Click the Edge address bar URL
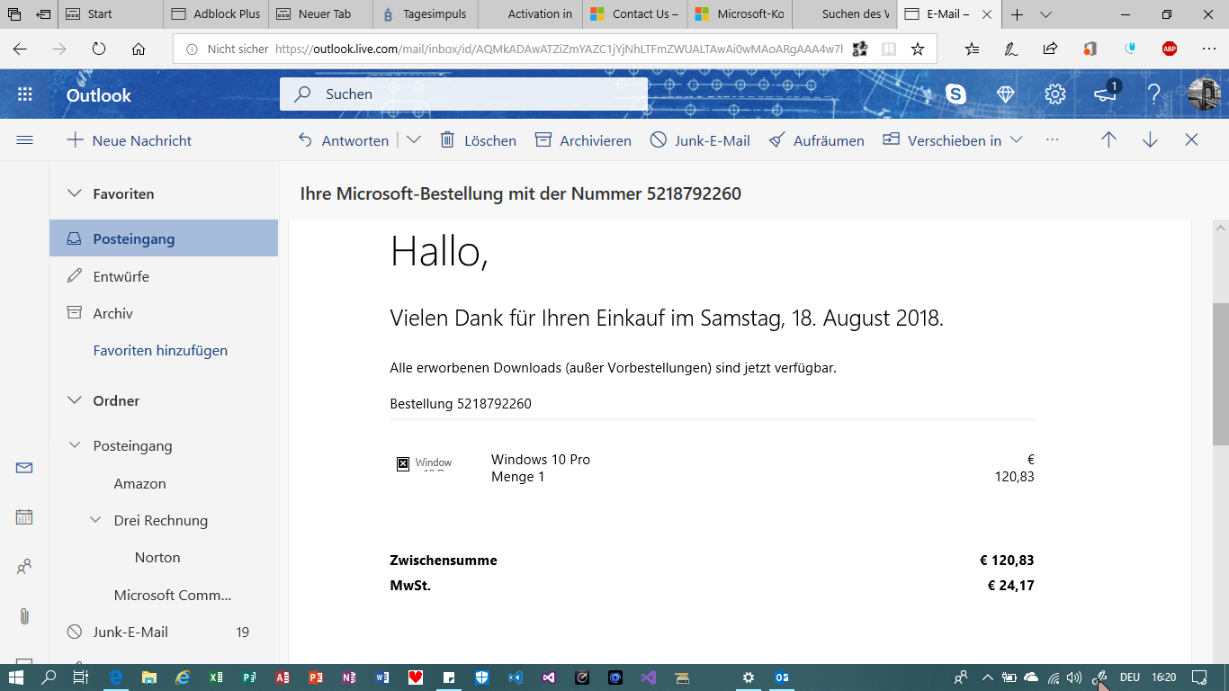 click(x=558, y=48)
